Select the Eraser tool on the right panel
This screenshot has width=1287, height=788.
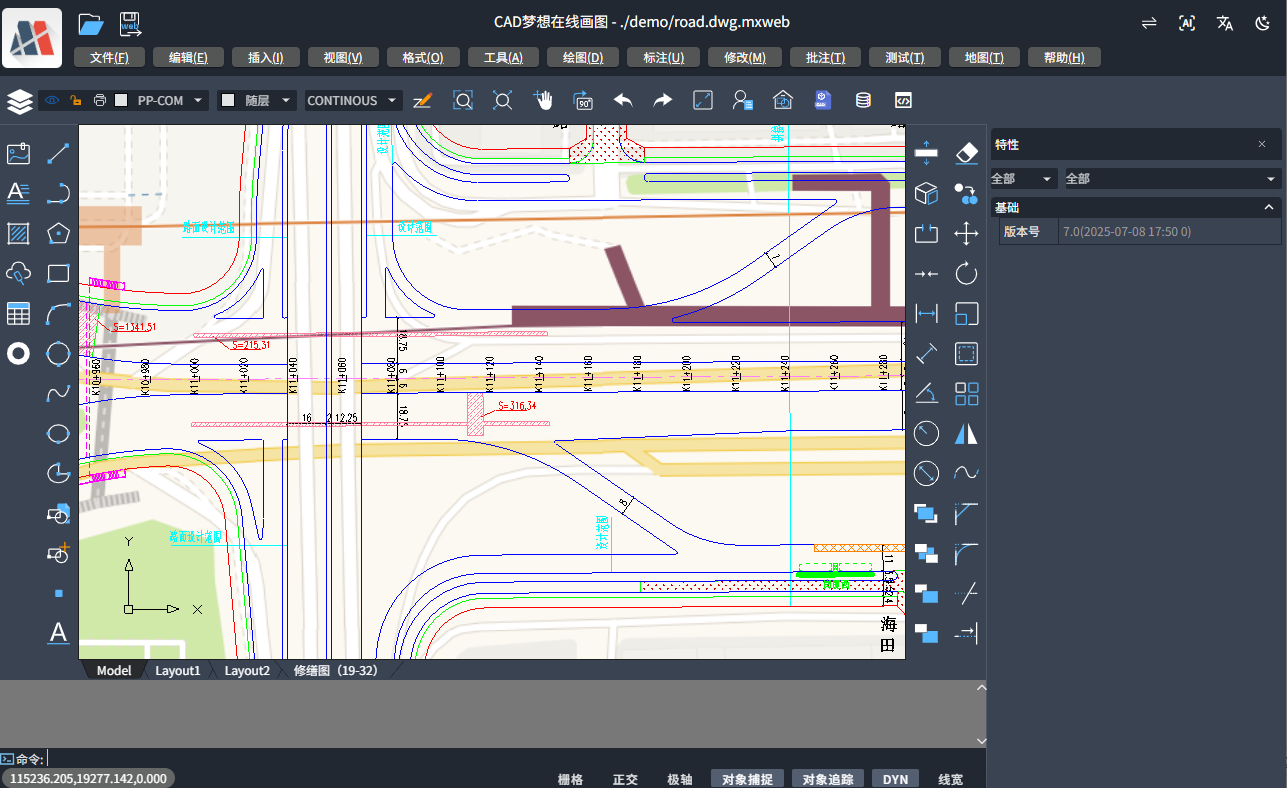click(966, 152)
